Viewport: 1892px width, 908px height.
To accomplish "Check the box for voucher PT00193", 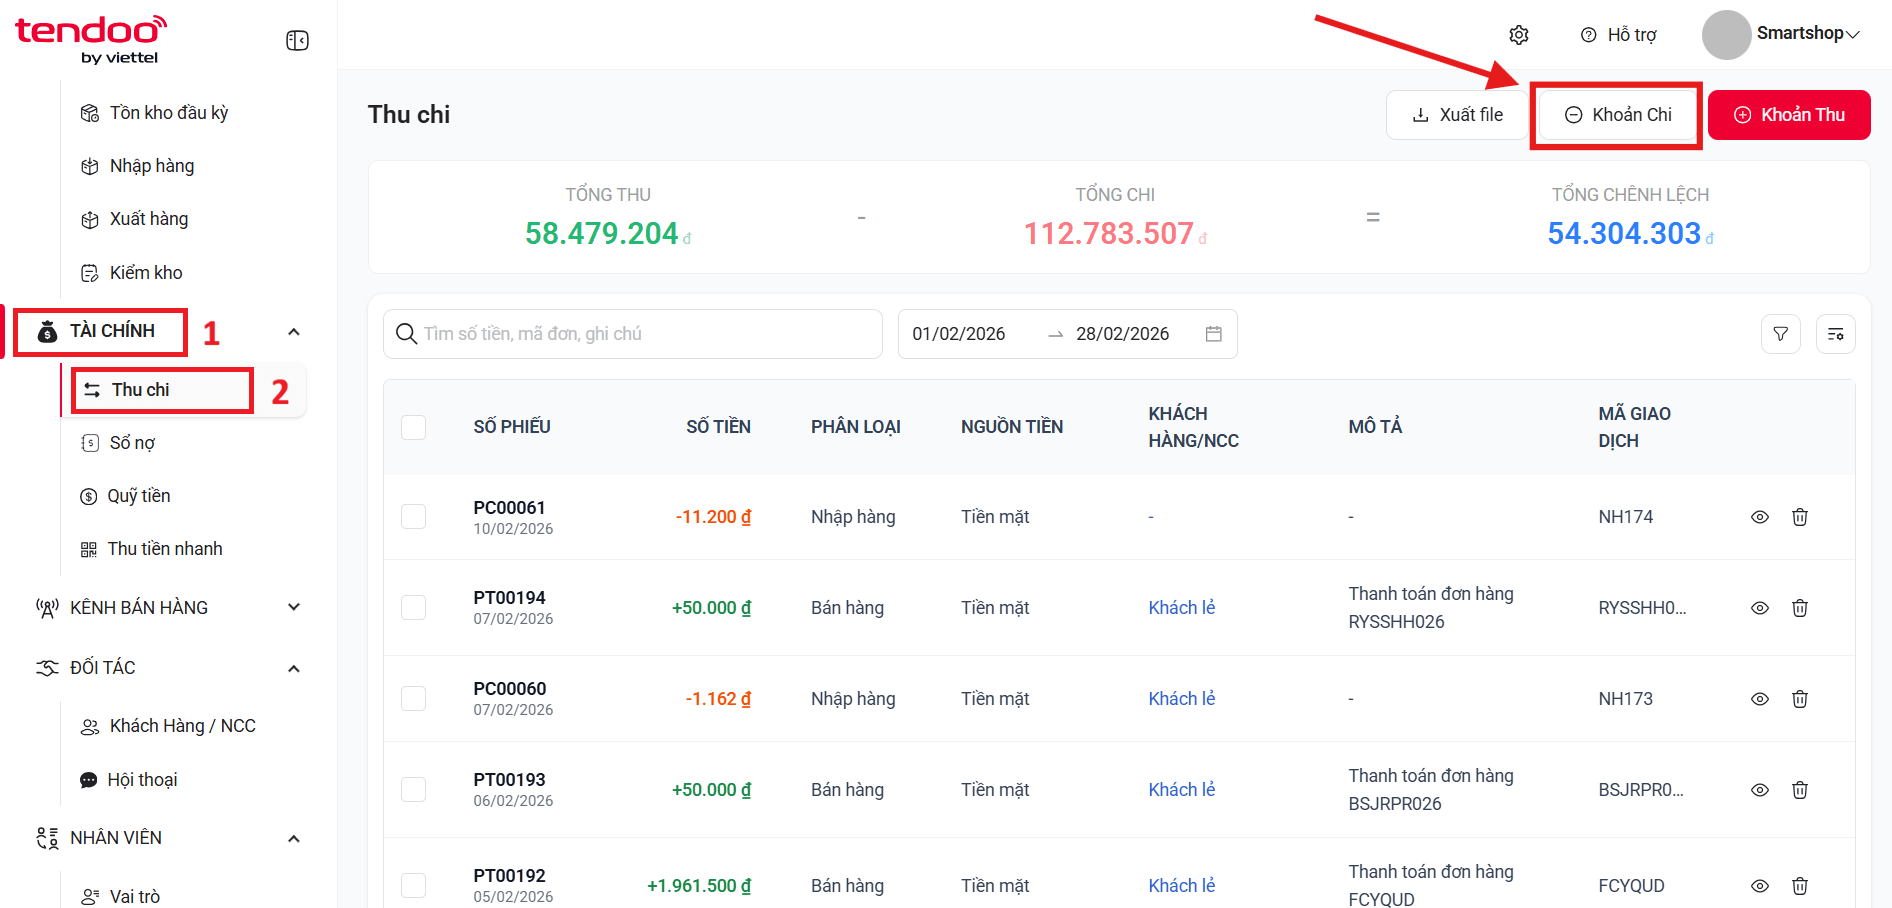I will point(414,790).
